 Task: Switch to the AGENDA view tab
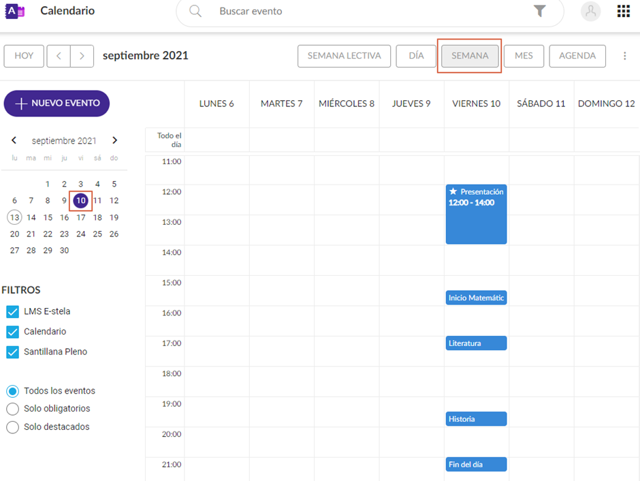pos(578,56)
